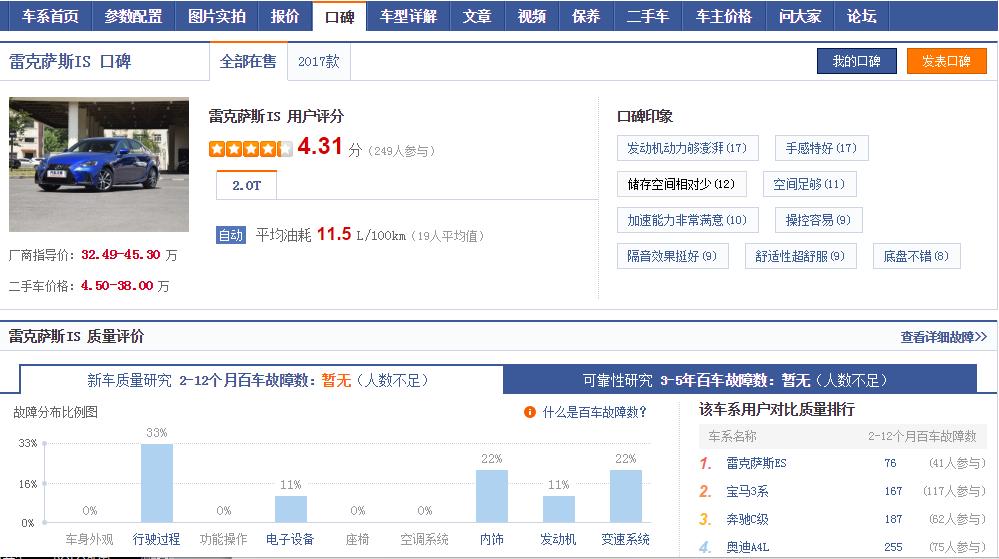Click the 雷克萨斯IS 口碑 heading
The width and height of the screenshot is (999, 559).
click(70, 62)
